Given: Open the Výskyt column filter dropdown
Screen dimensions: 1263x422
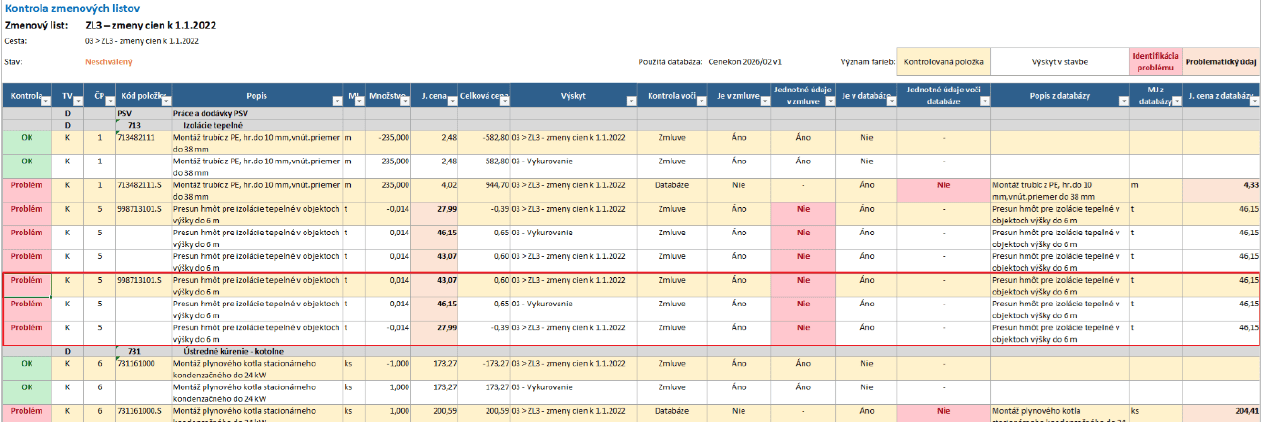Looking at the screenshot, I should [630, 101].
